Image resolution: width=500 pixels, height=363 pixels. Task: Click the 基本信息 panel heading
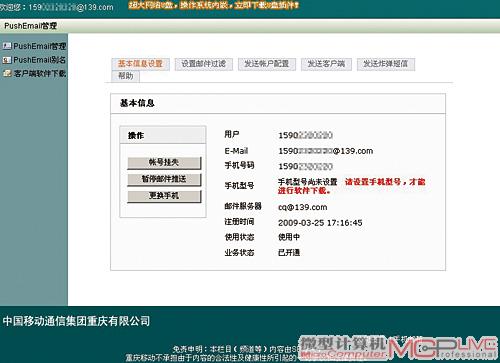click(137, 103)
